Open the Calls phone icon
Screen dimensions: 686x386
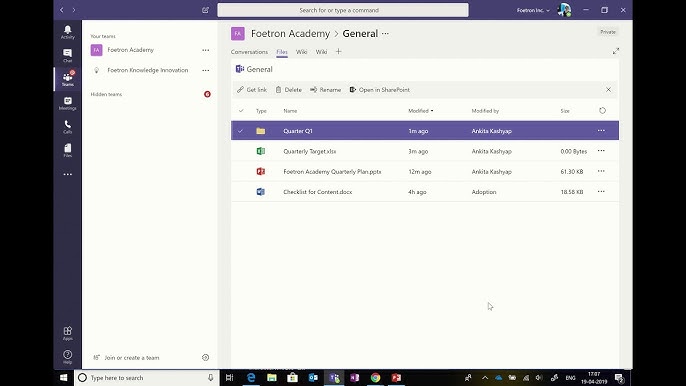pyautogui.click(x=67, y=126)
